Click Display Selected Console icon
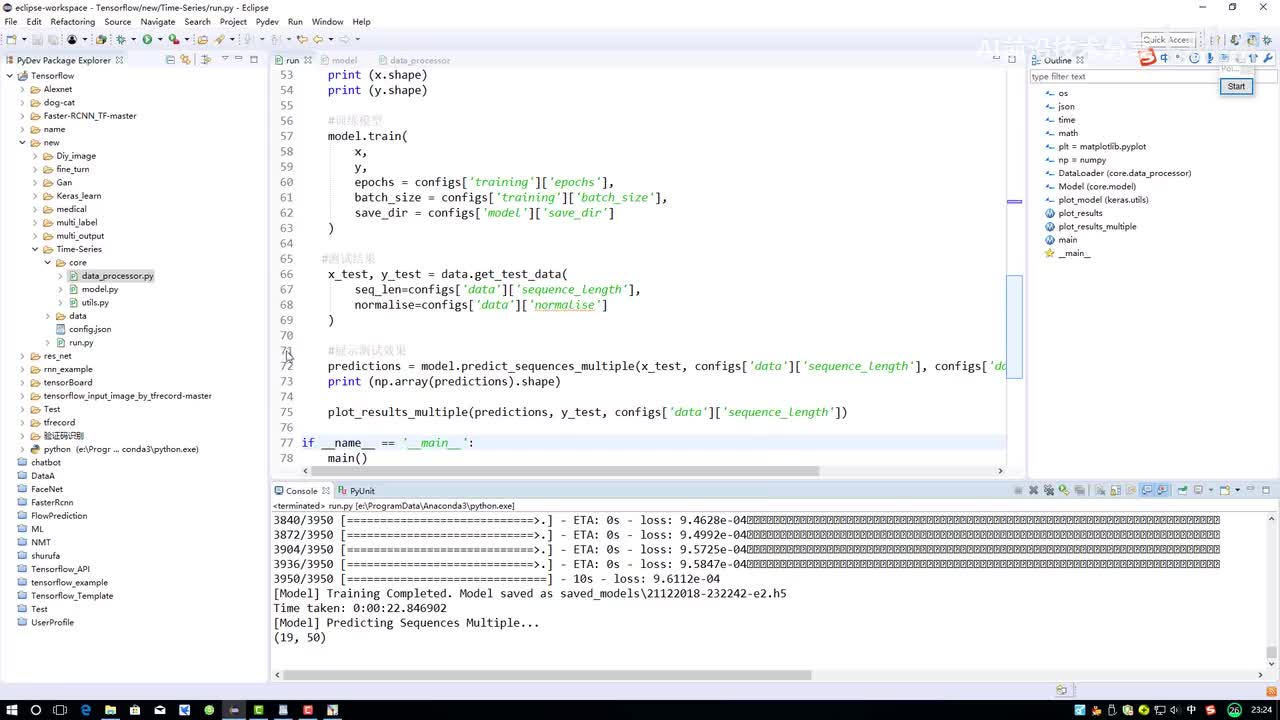Screen dimensions: 1280x720 pyautogui.click(x=1198, y=491)
